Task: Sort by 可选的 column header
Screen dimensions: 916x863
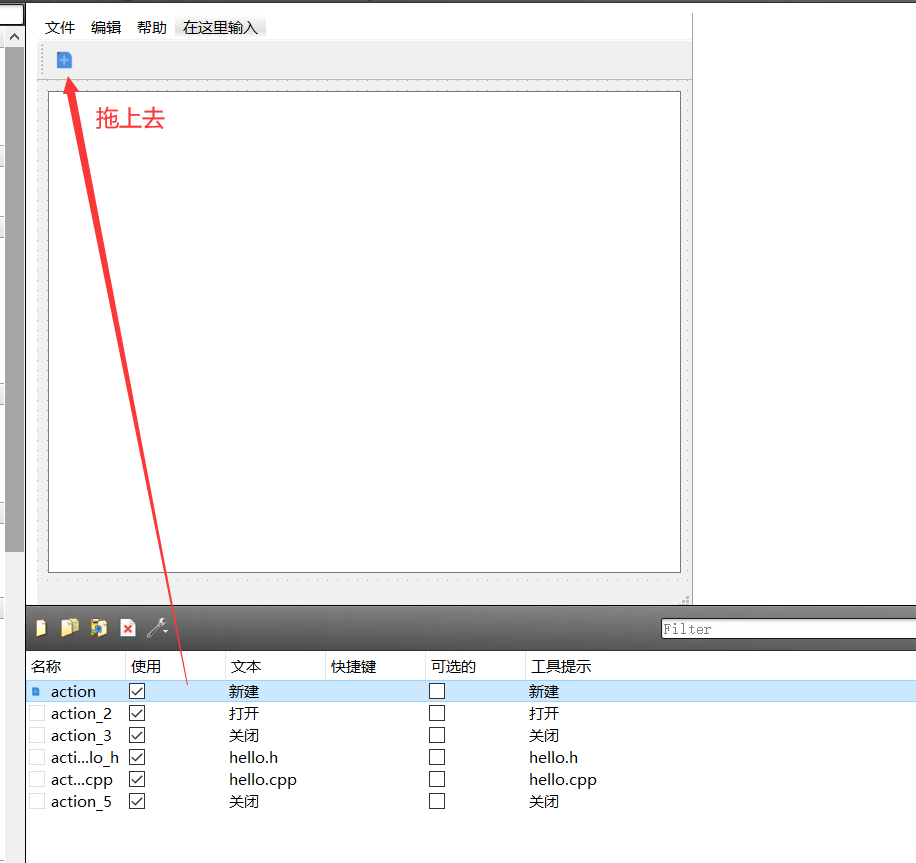Action: tap(475, 667)
